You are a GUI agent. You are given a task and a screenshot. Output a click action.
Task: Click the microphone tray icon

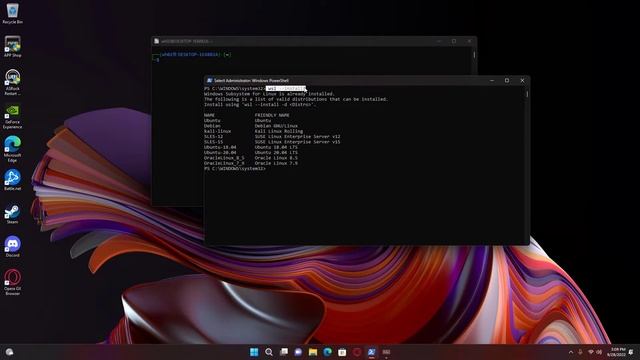(x=580, y=352)
